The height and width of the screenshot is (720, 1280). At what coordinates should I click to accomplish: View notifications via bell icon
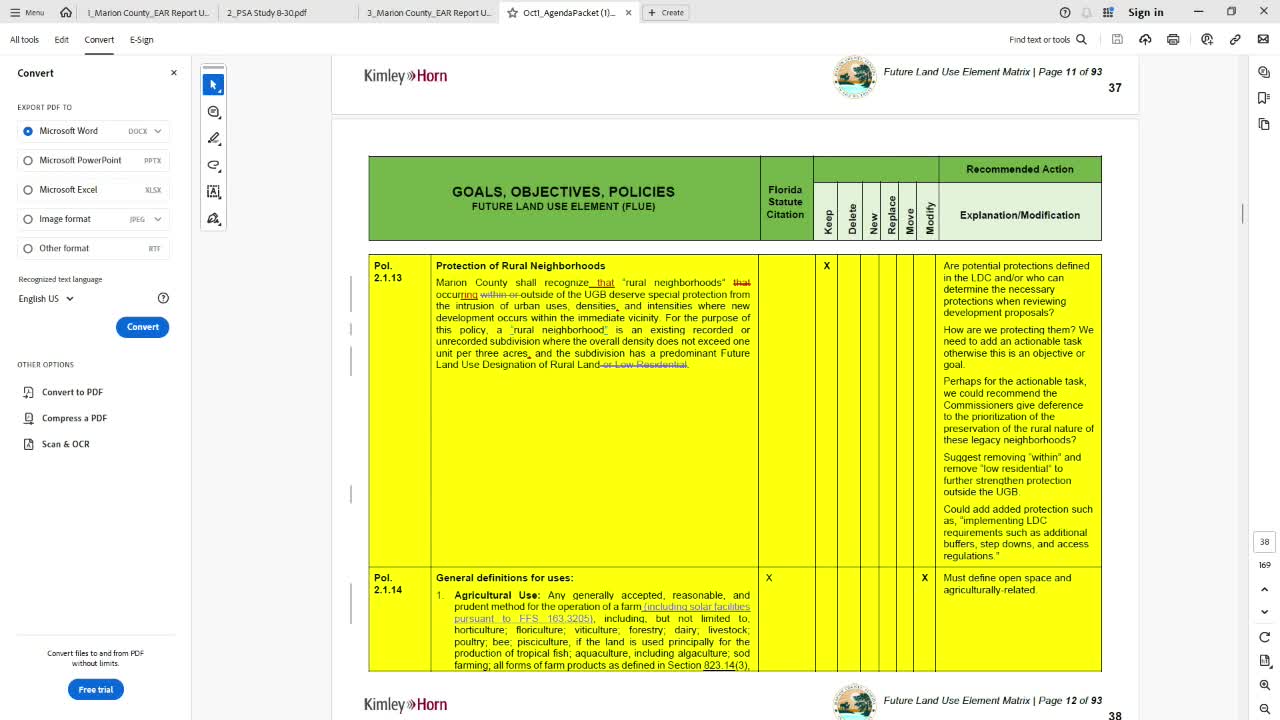point(1086,12)
